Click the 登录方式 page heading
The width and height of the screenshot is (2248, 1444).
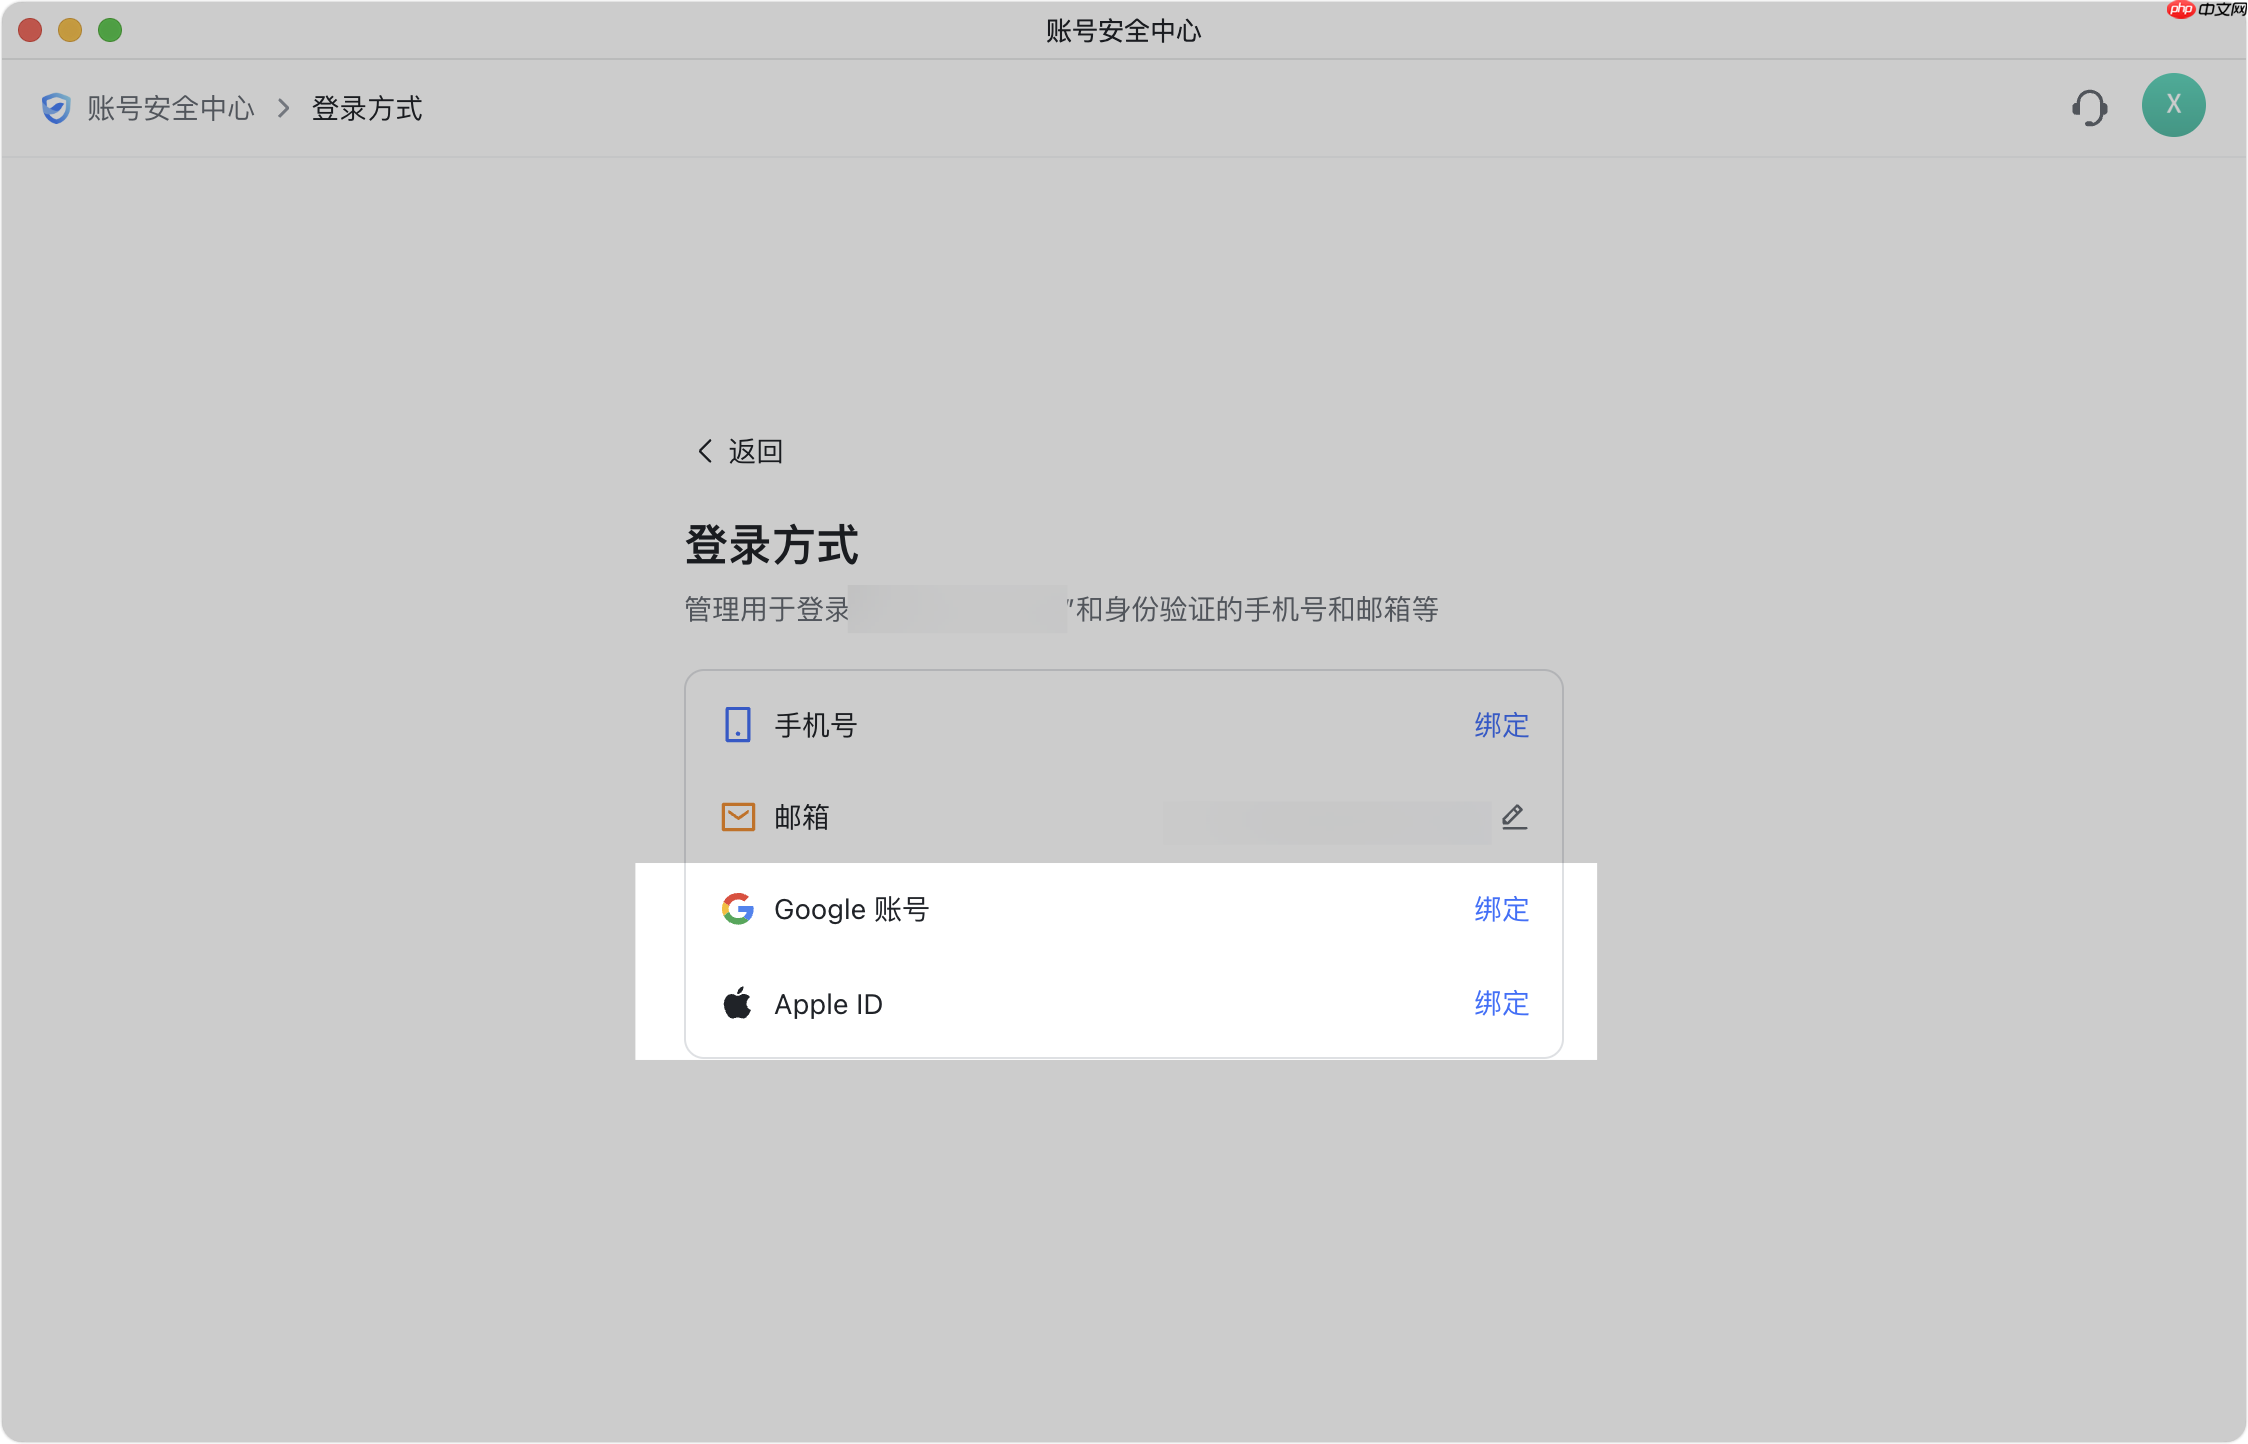pyautogui.click(x=771, y=545)
